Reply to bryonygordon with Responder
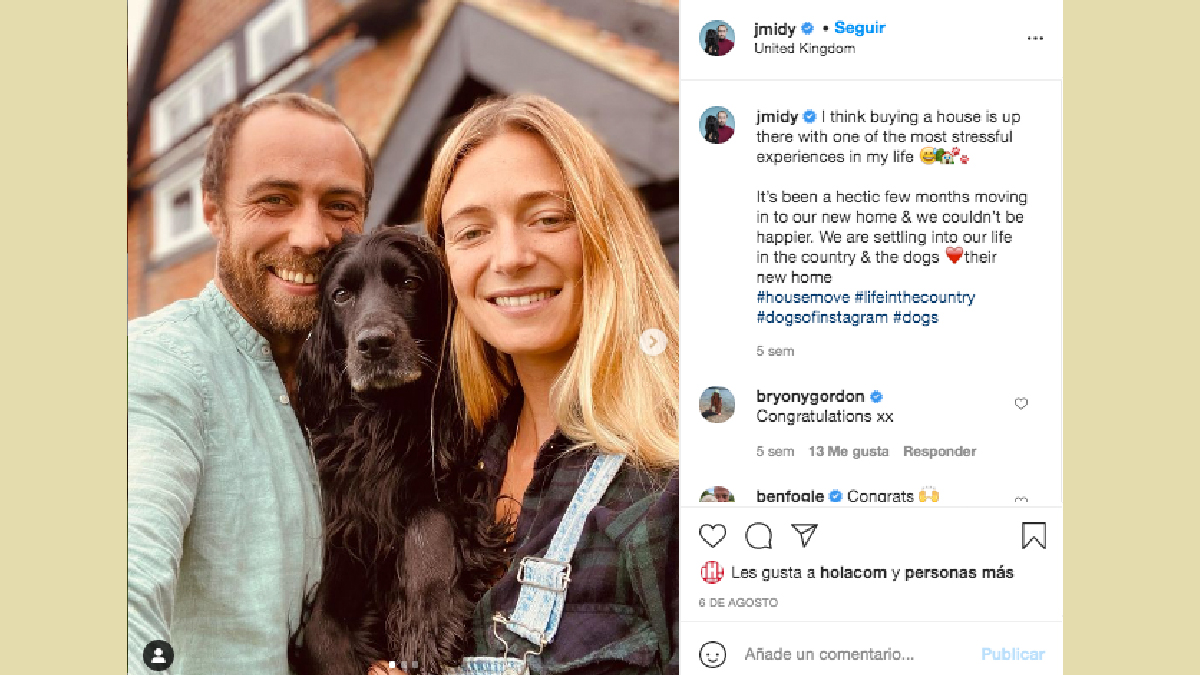 [x=939, y=451]
